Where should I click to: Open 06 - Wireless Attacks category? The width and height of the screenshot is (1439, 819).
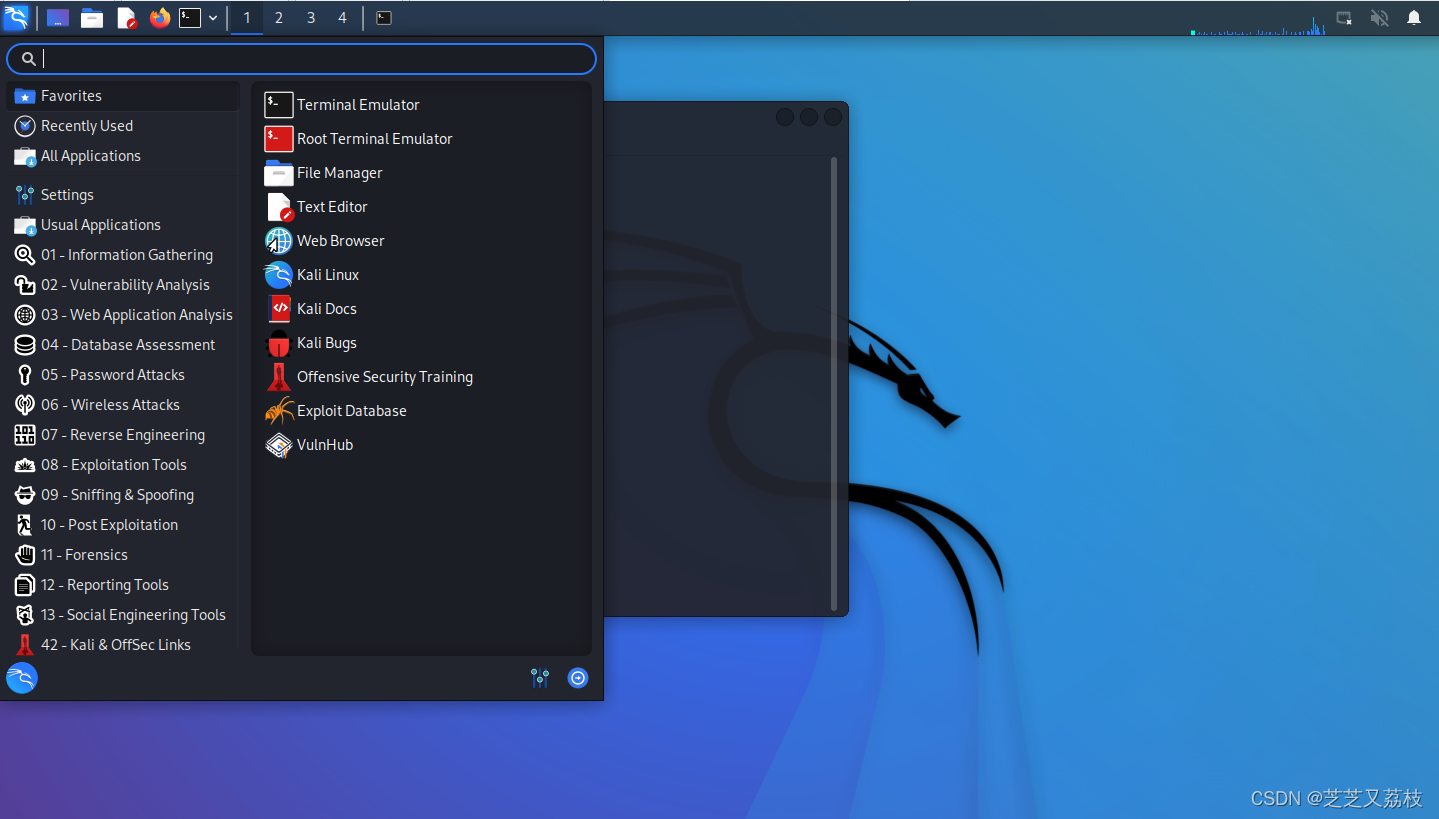pos(123,405)
